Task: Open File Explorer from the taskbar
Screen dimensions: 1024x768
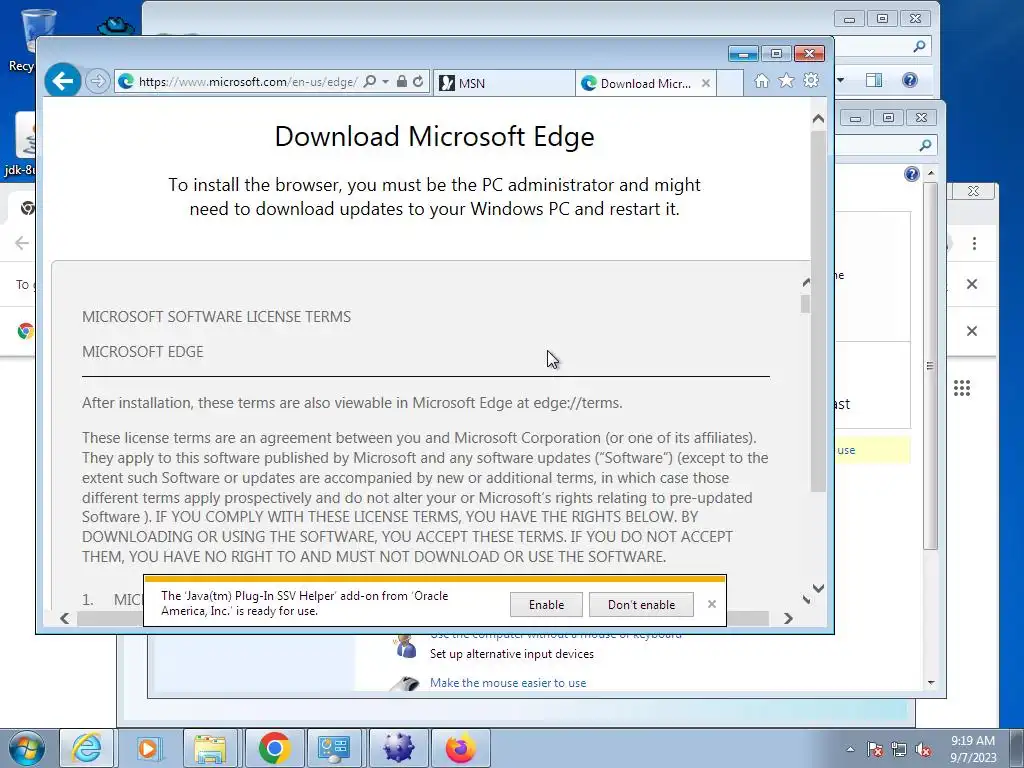Action: tap(210, 748)
